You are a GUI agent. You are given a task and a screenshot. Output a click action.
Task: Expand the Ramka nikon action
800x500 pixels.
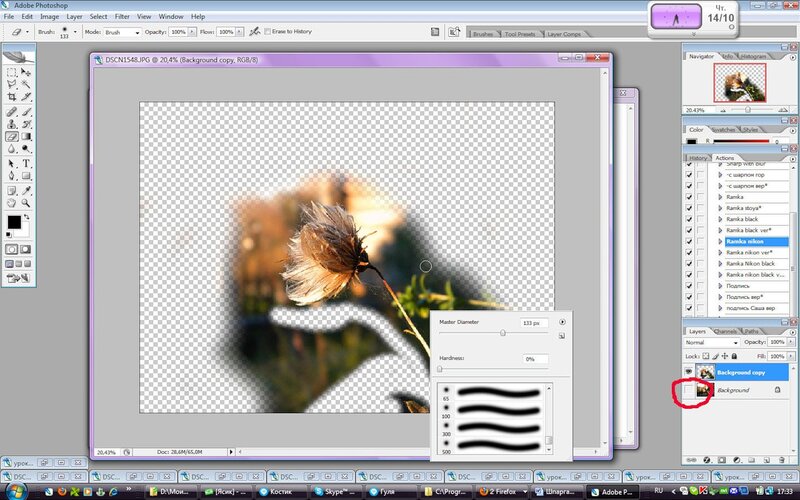tap(720, 241)
